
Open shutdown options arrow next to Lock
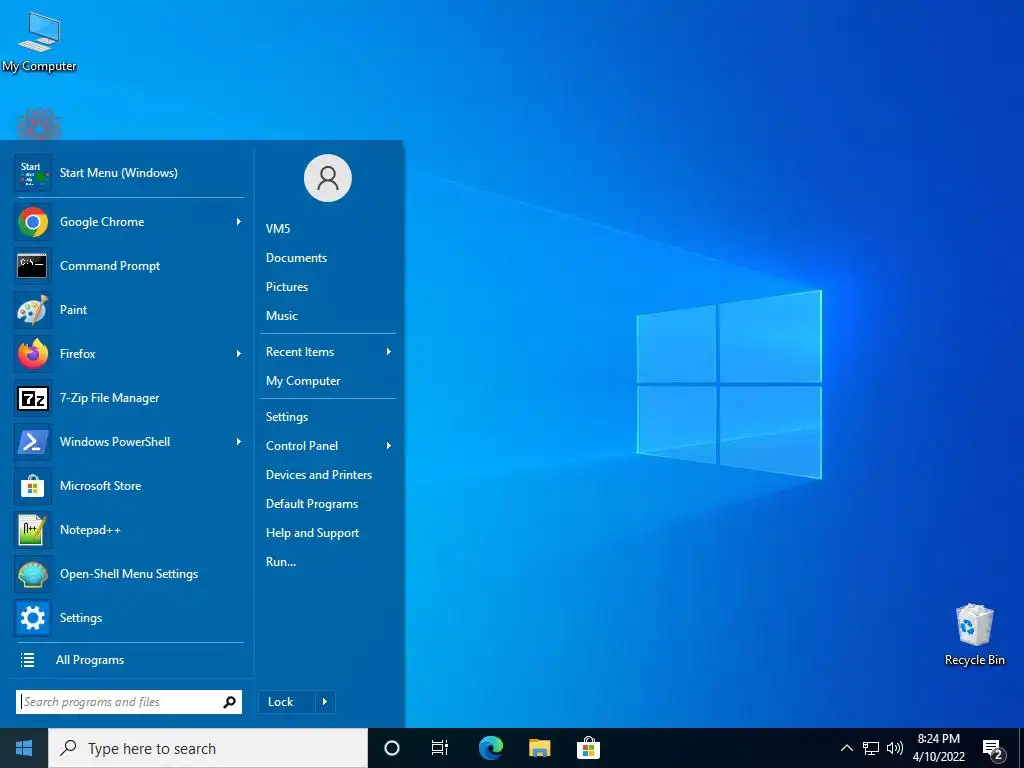[325, 702]
